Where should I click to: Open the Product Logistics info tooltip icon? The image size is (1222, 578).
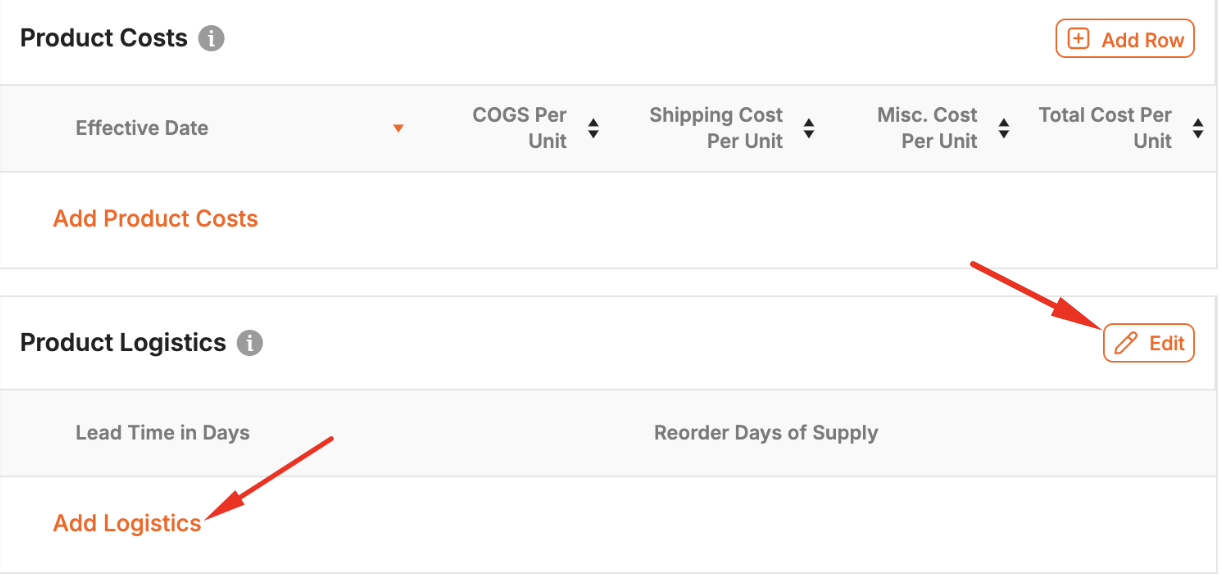[x=250, y=343]
